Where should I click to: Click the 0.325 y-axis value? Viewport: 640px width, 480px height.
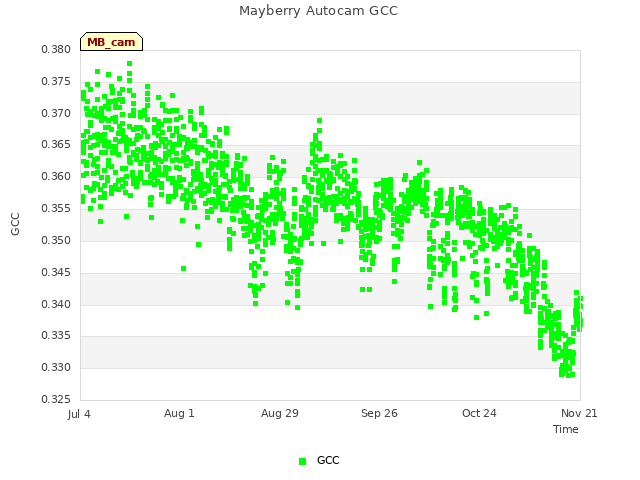click(x=56, y=399)
